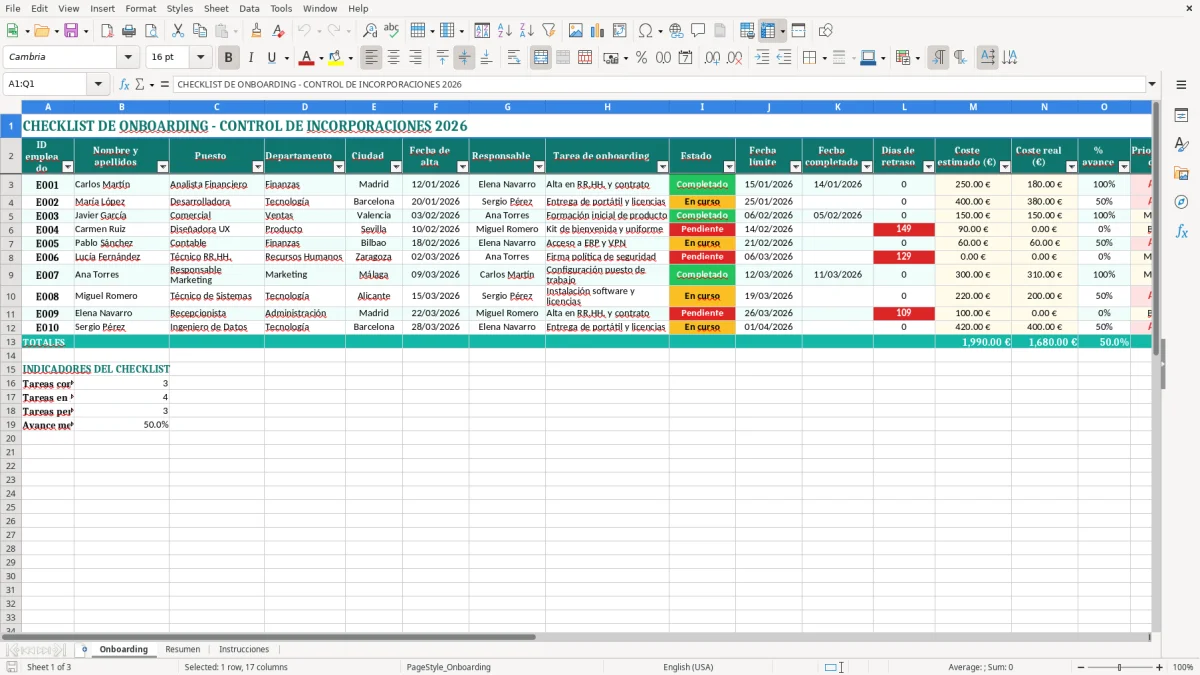Toggle Align Left

click(371, 58)
